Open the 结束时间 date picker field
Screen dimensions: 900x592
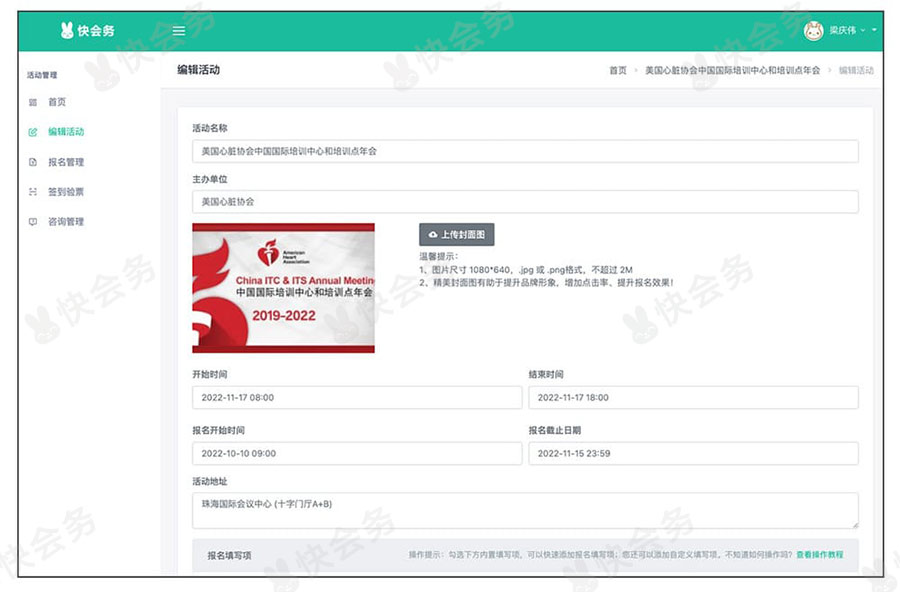tap(692, 397)
